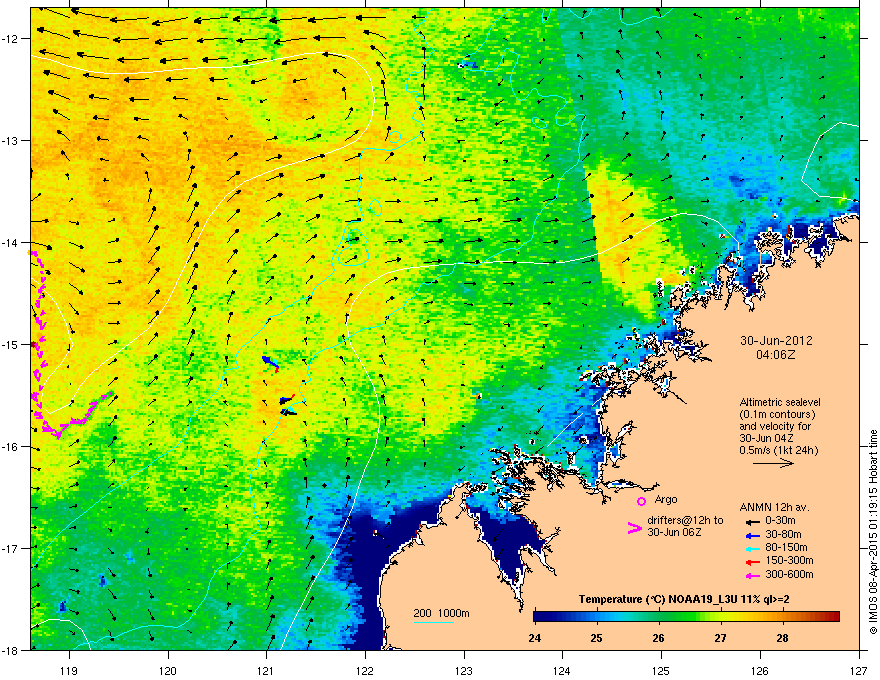Click the '0.5m/s (1kt 24h)' label

778,451
